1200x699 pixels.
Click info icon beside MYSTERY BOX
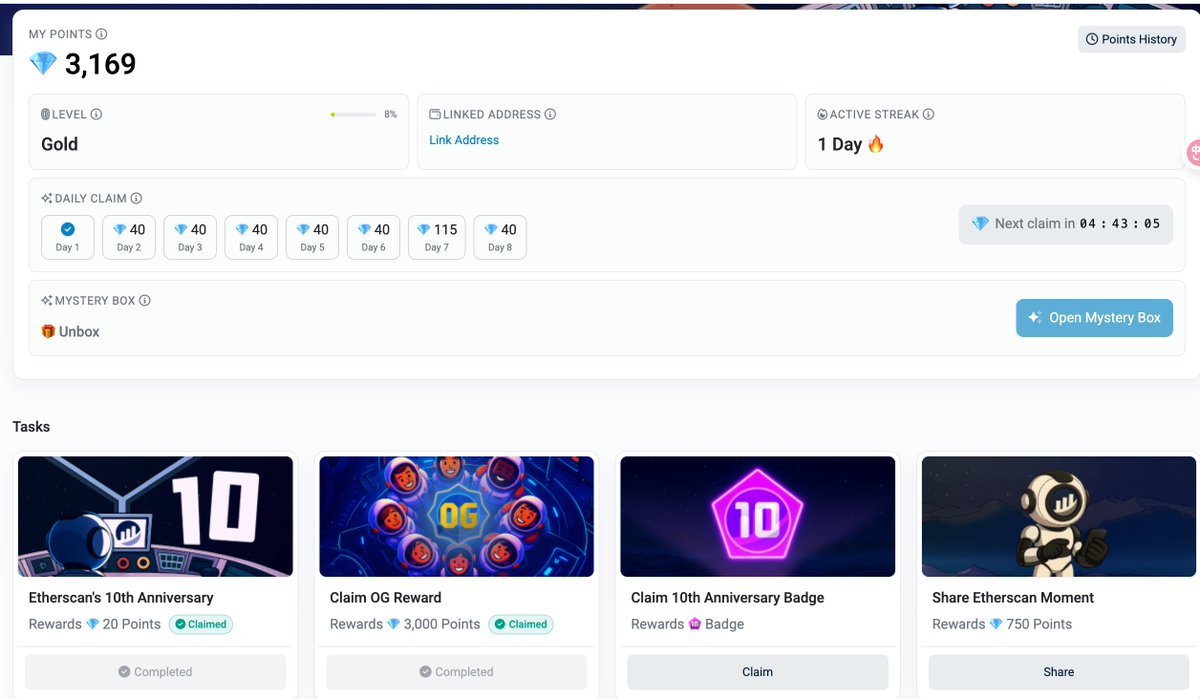(x=144, y=300)
